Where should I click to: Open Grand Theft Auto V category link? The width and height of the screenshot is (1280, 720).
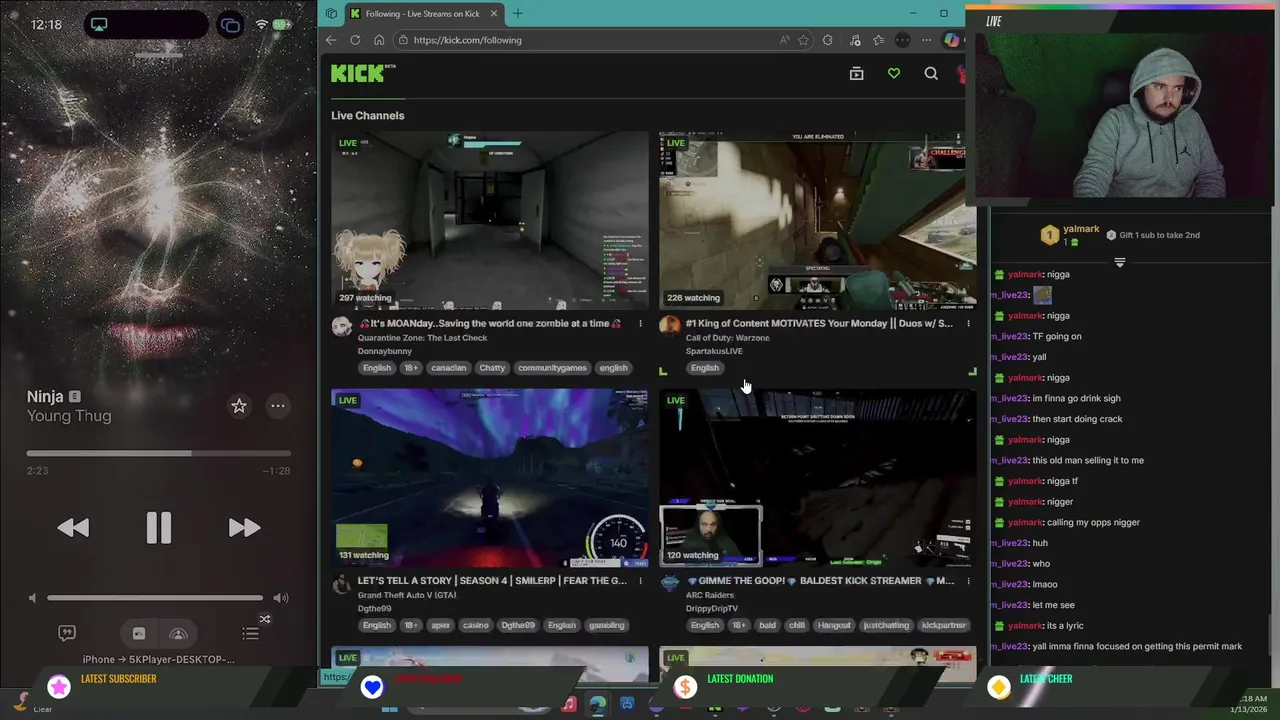[x=407, y=595]
